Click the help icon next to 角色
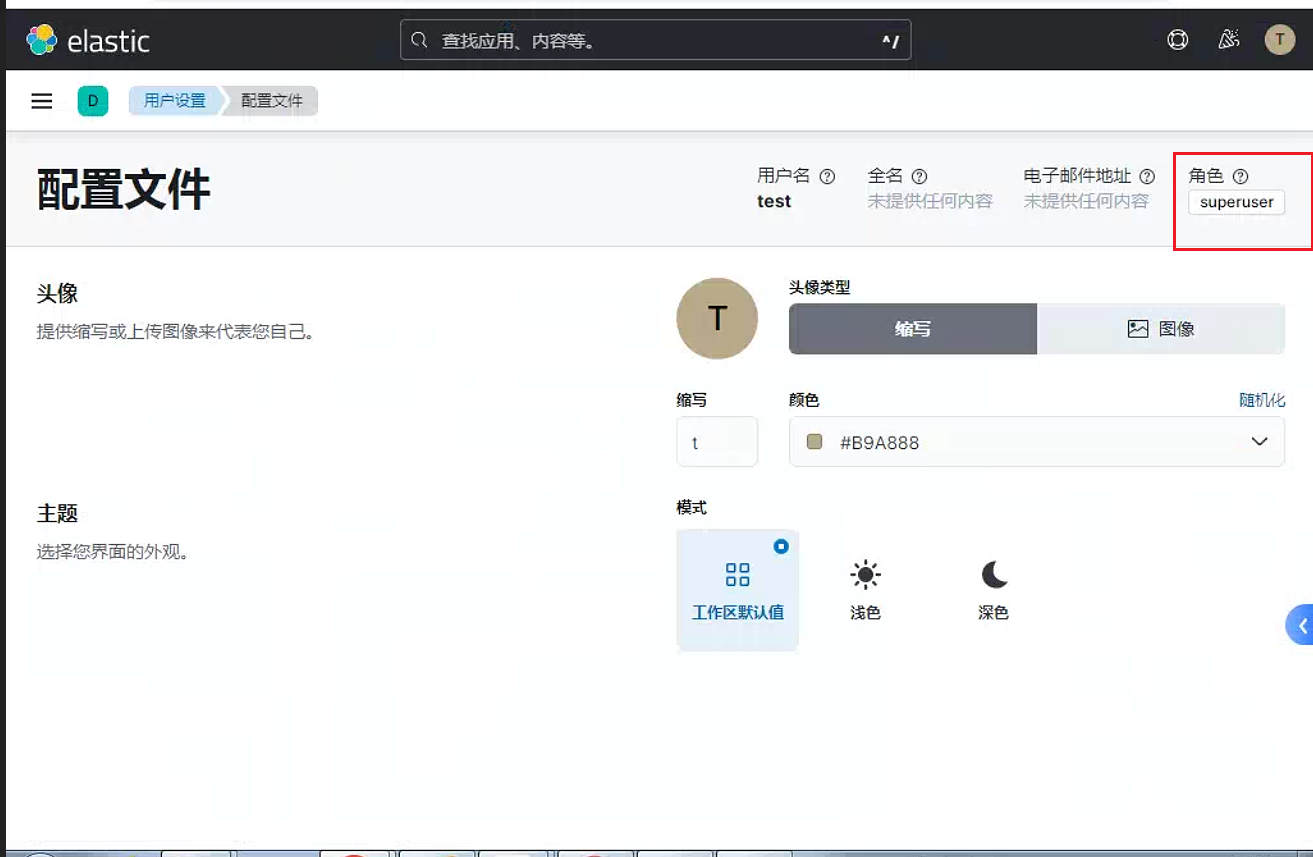The image size is (1313, 857). pyautogui.click(x=1240, y=176)
